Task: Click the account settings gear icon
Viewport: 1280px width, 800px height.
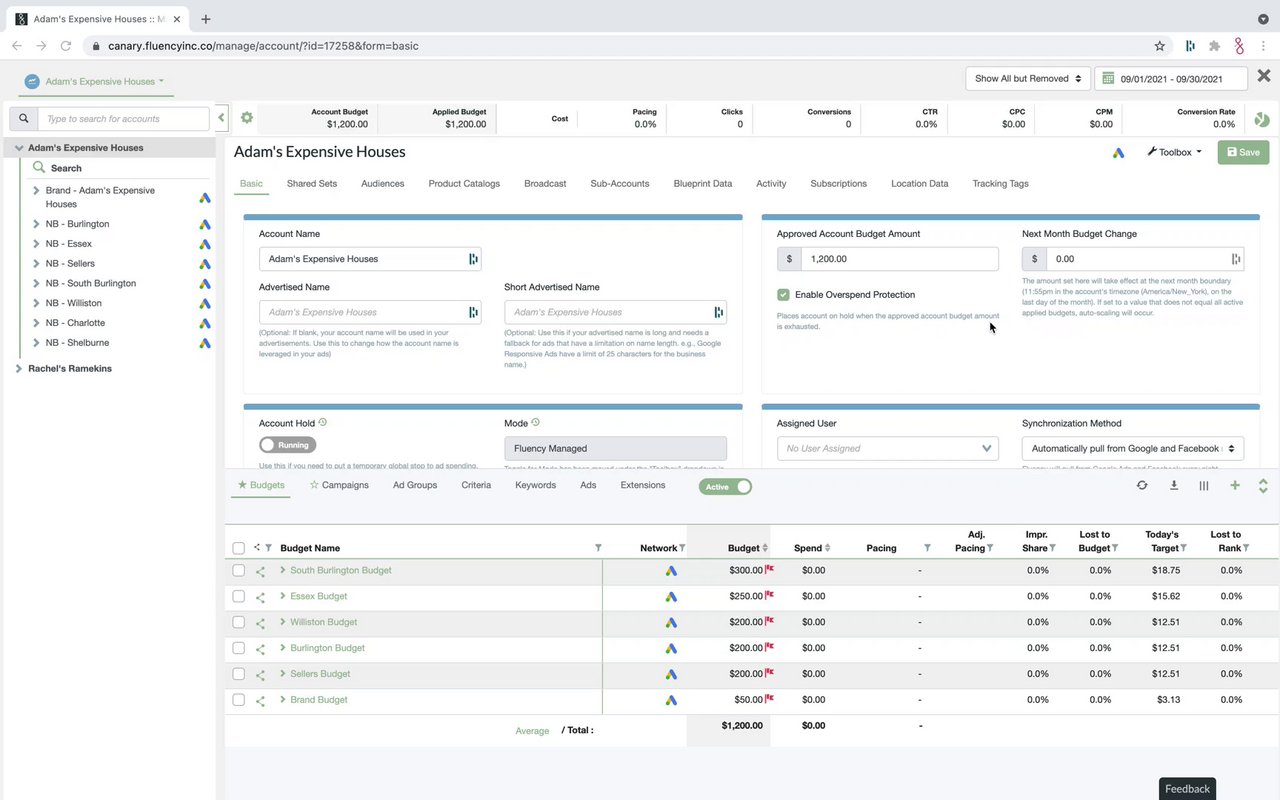Action: point(247,118)
